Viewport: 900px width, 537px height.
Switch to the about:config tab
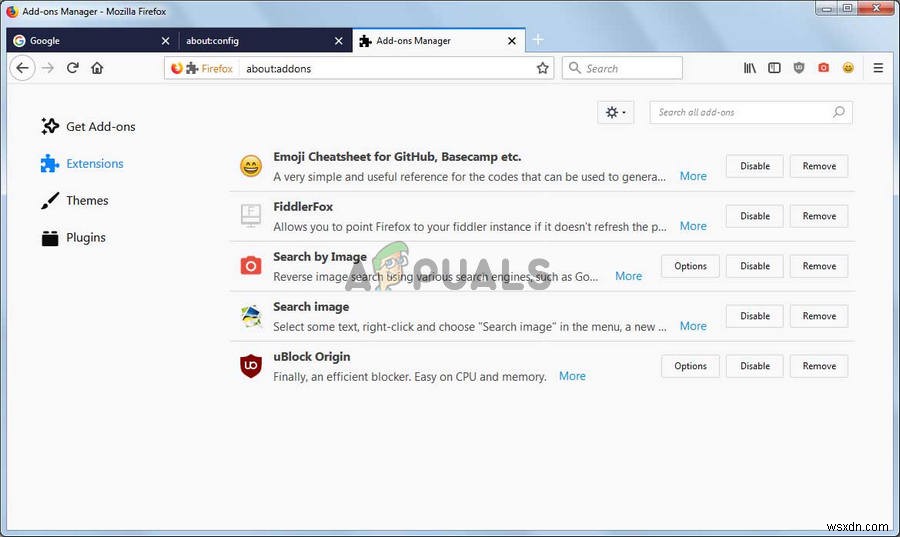tap(265, 41)
